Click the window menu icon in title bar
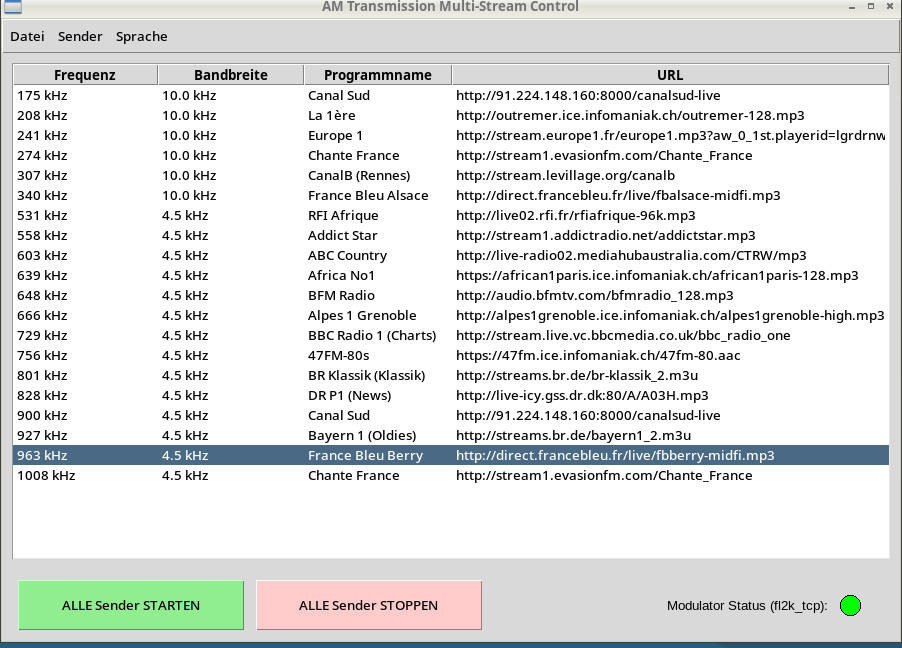The height and width of the screenshot is (648, 902). pyautogui.click(x=13, y=6)
